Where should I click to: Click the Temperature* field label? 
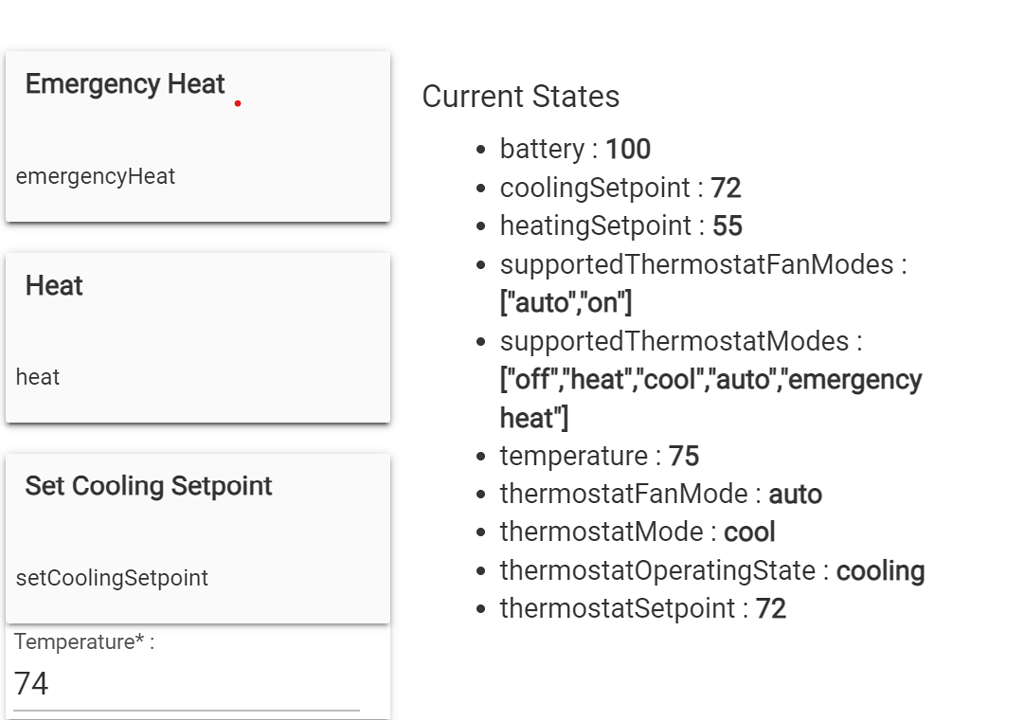(x=84, y=642)
